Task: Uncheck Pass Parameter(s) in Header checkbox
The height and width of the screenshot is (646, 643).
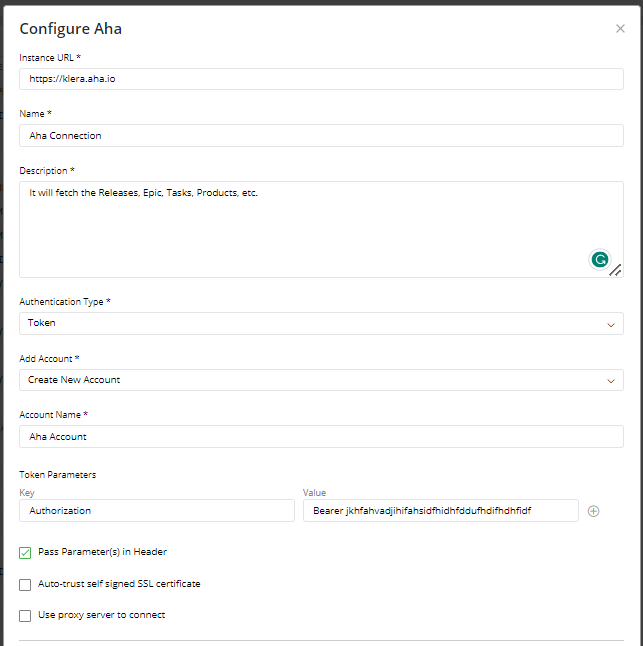Action: click(x=25, y=553)
